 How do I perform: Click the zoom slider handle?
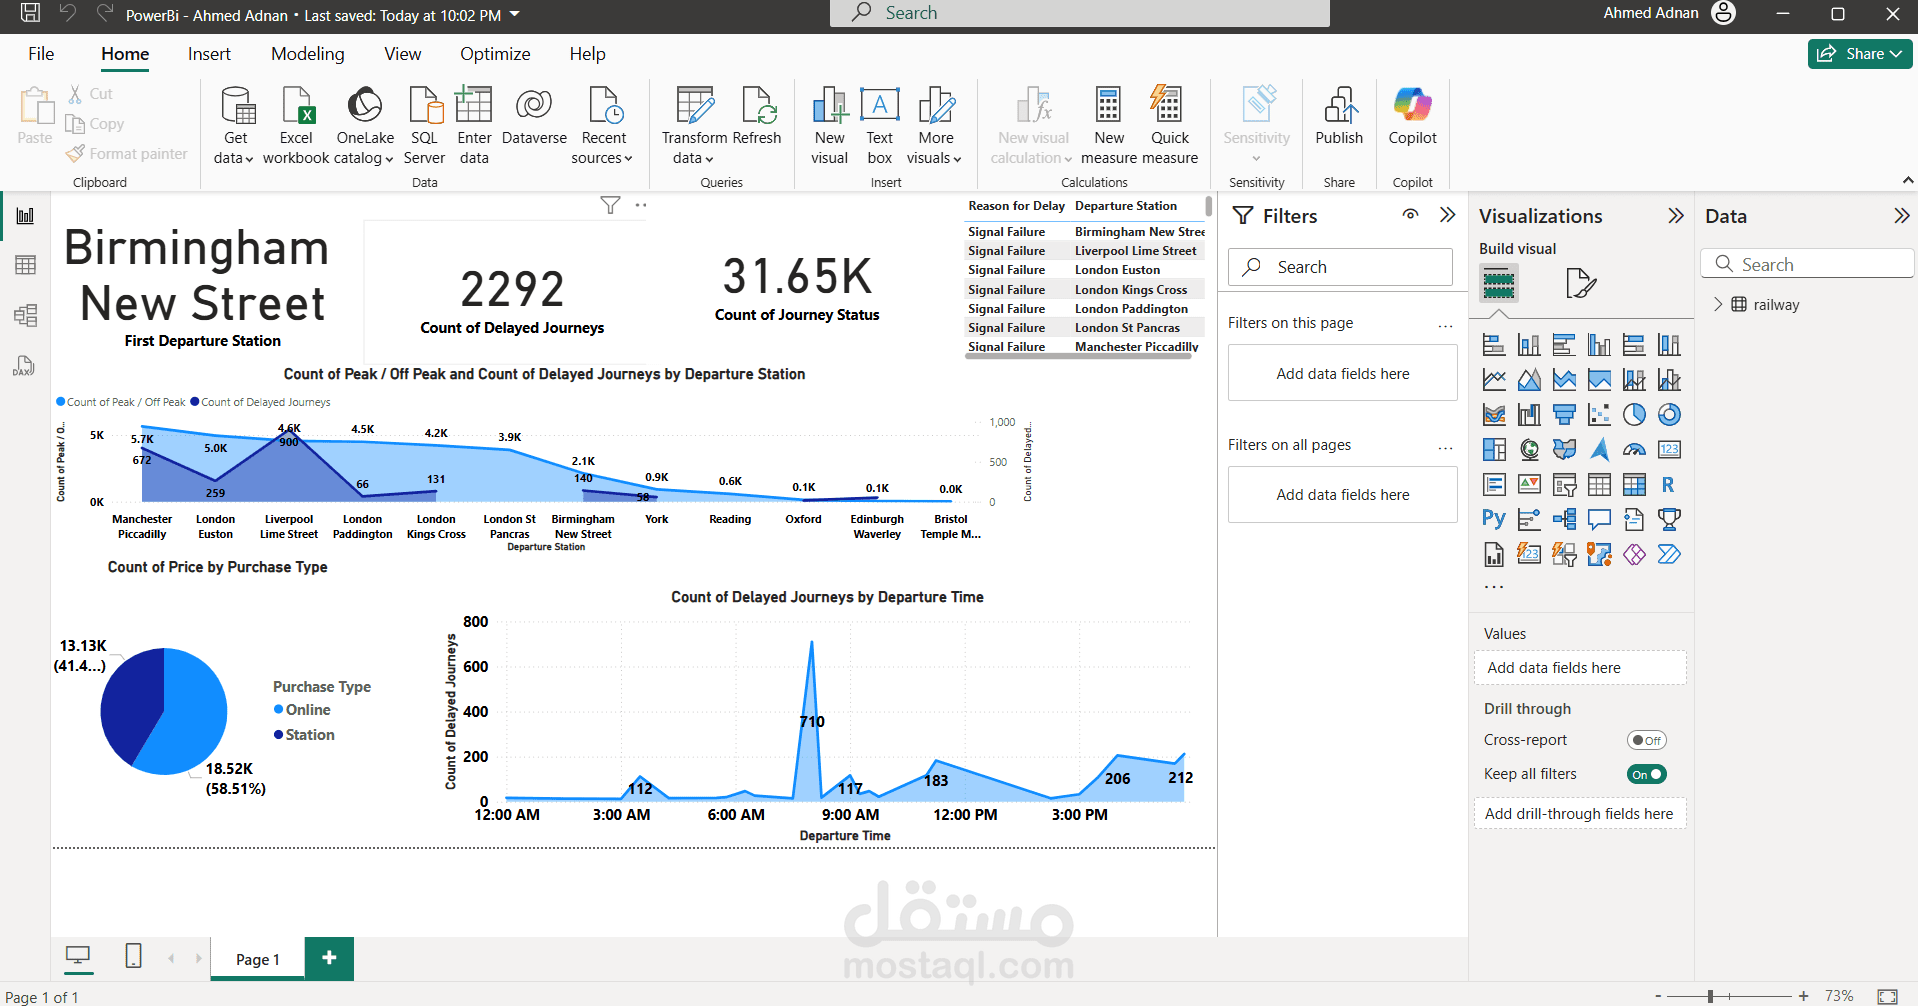(x=1711, y=996)
